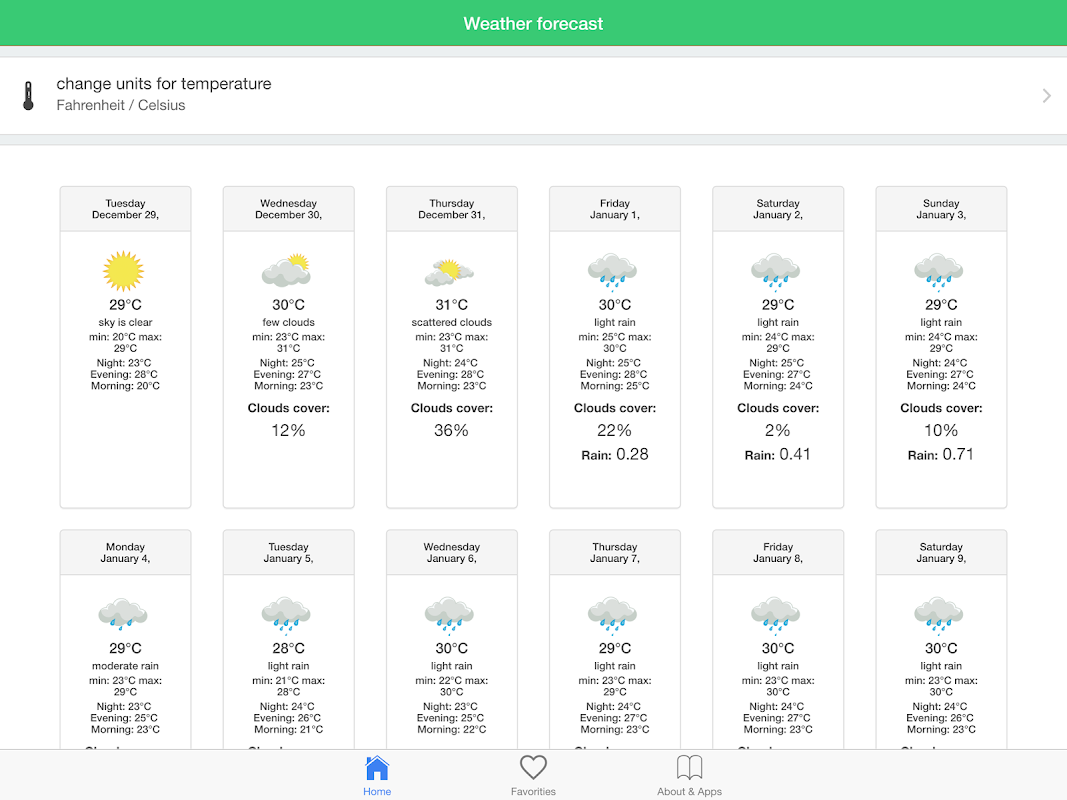
Task: Click the 22% clouds cover value
Action: coord(614,431)
